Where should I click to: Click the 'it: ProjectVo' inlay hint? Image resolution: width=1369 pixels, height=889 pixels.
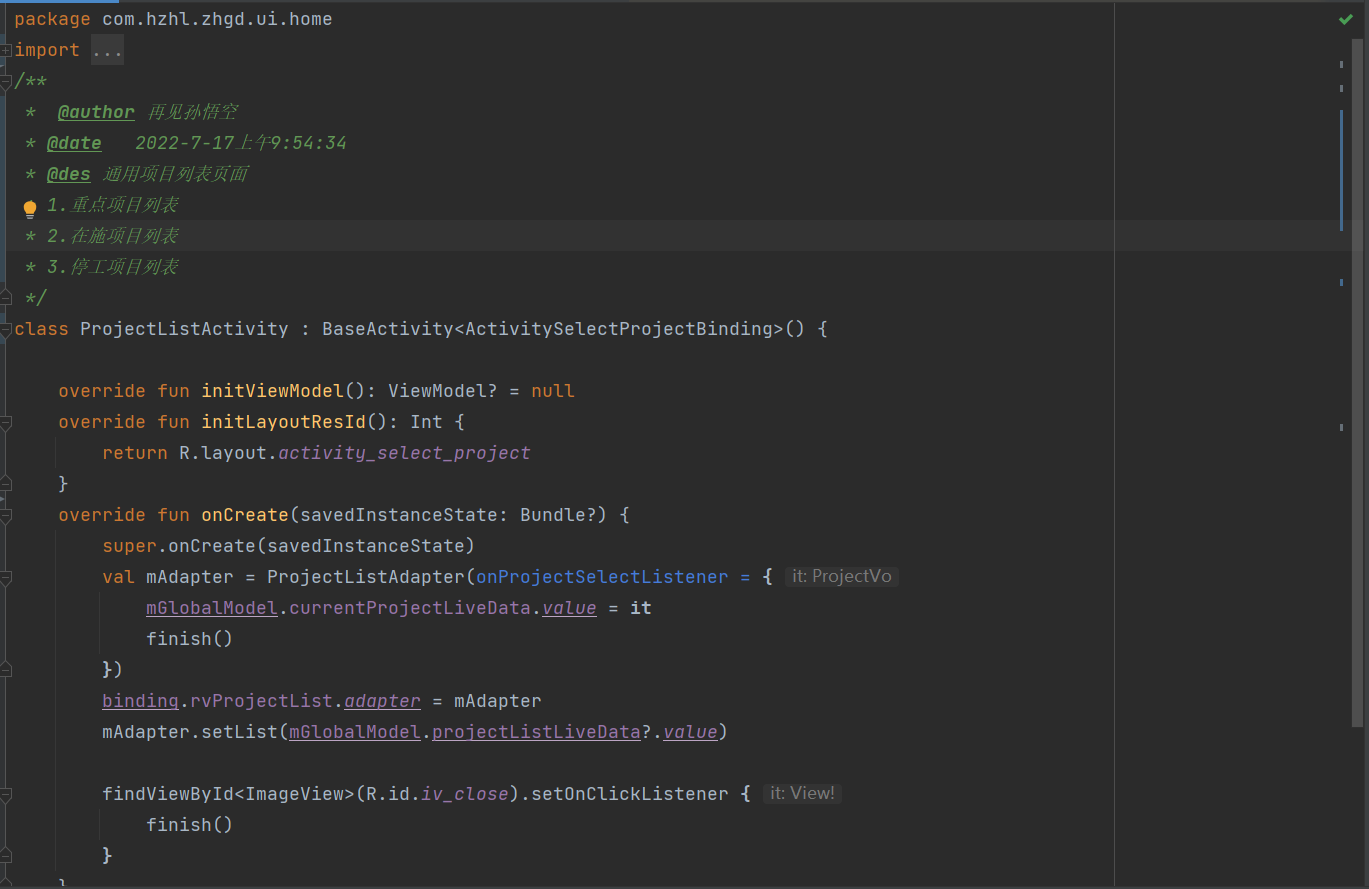(x=841, y=577)
